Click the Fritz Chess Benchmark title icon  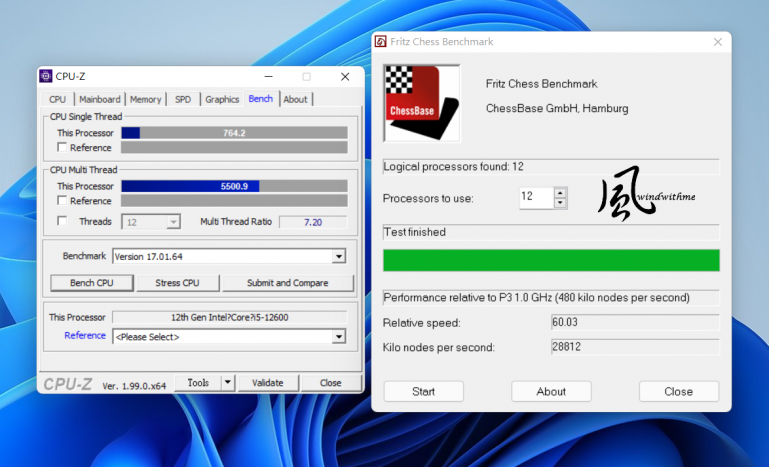pos(381,42)
